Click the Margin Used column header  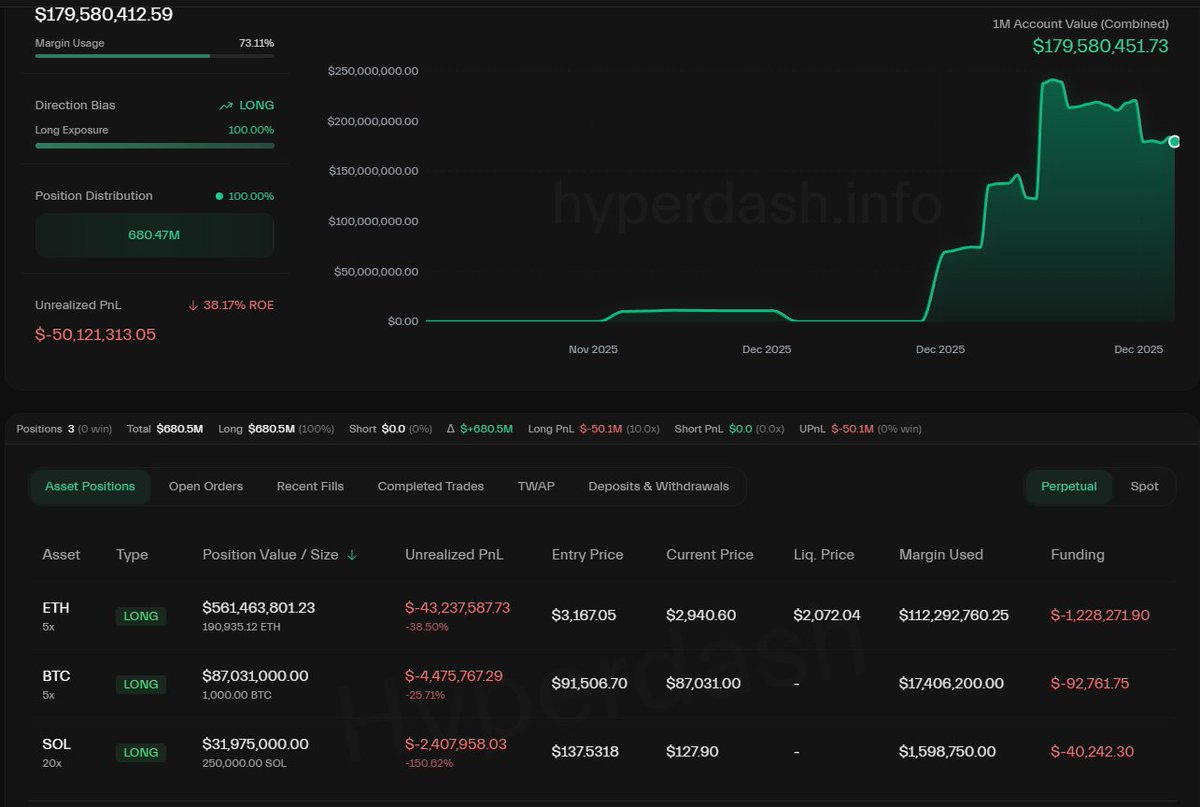[x=941, y=554]
